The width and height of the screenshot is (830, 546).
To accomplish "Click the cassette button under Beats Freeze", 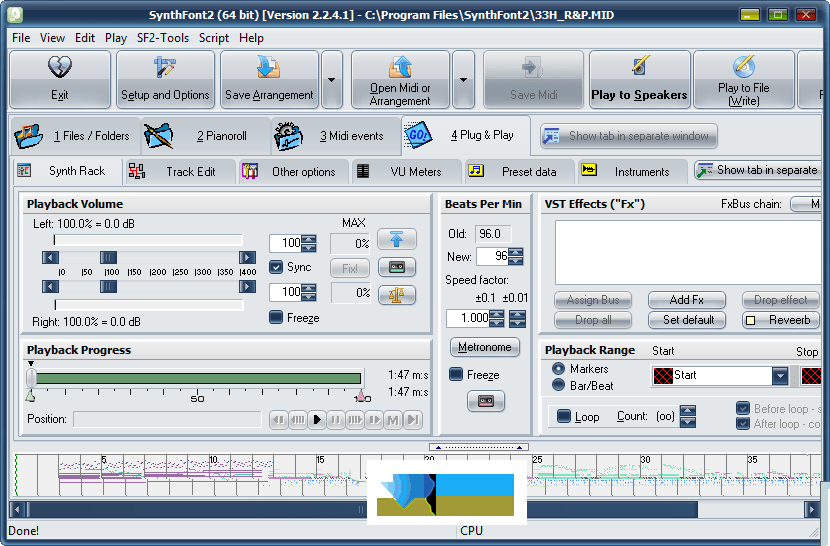I will point(485,401).
